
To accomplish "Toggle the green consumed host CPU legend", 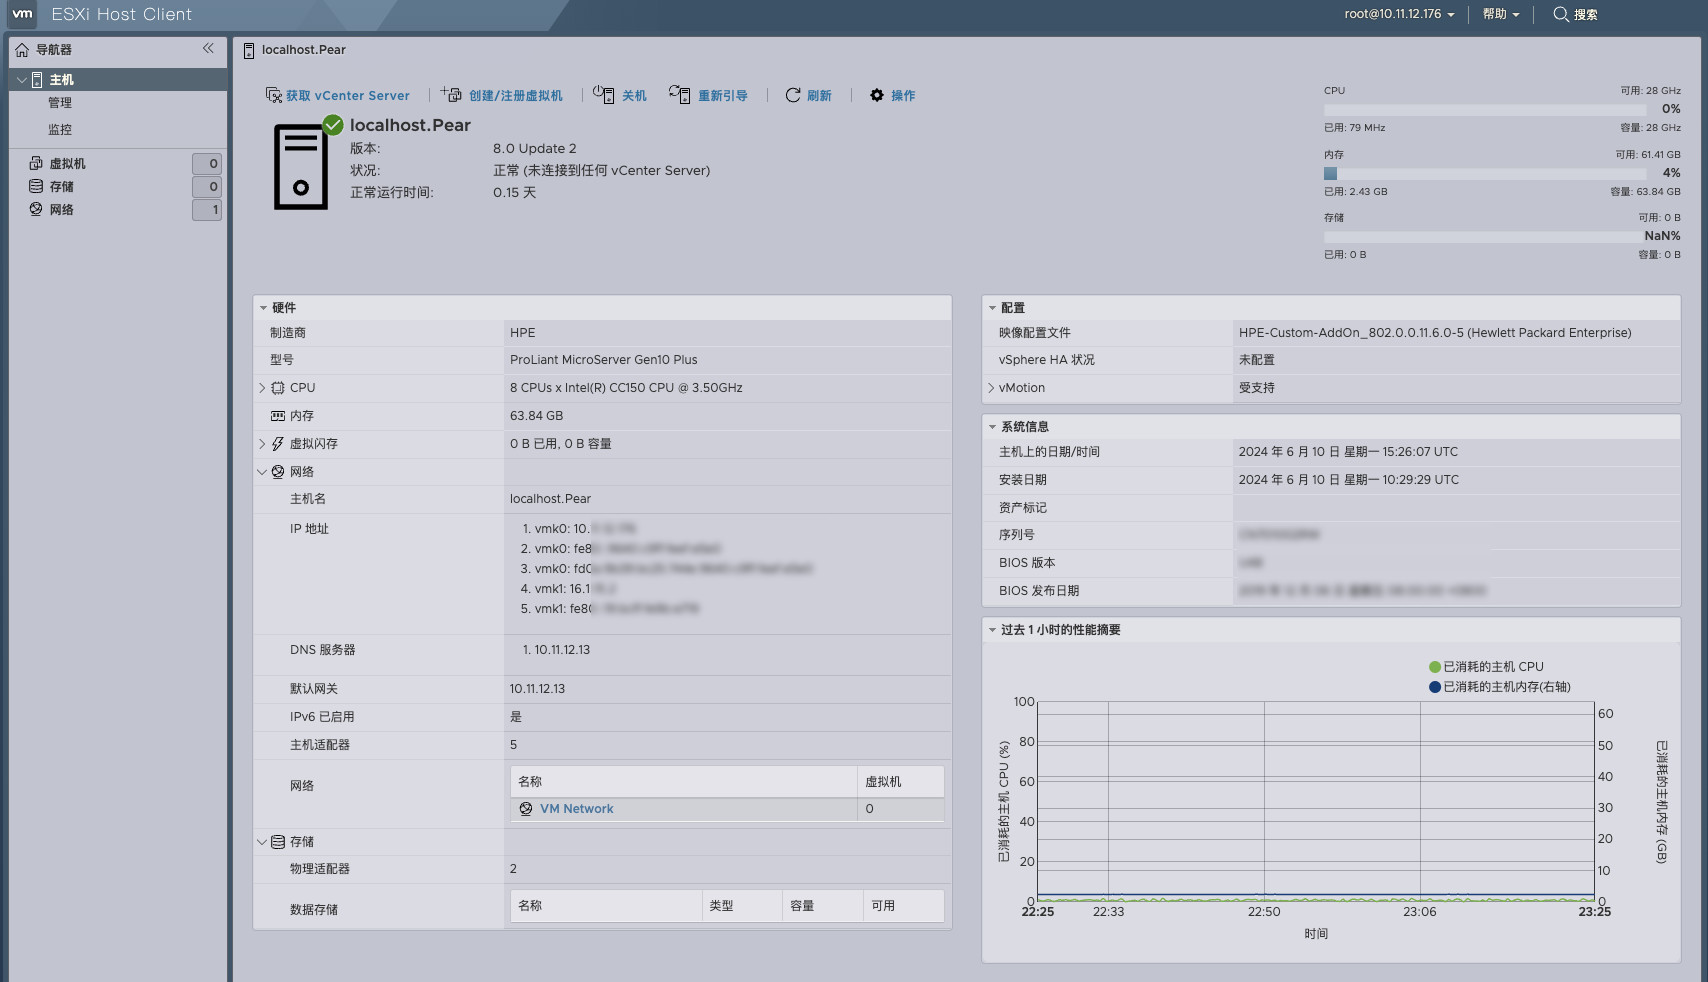I will pos(1486,667).
